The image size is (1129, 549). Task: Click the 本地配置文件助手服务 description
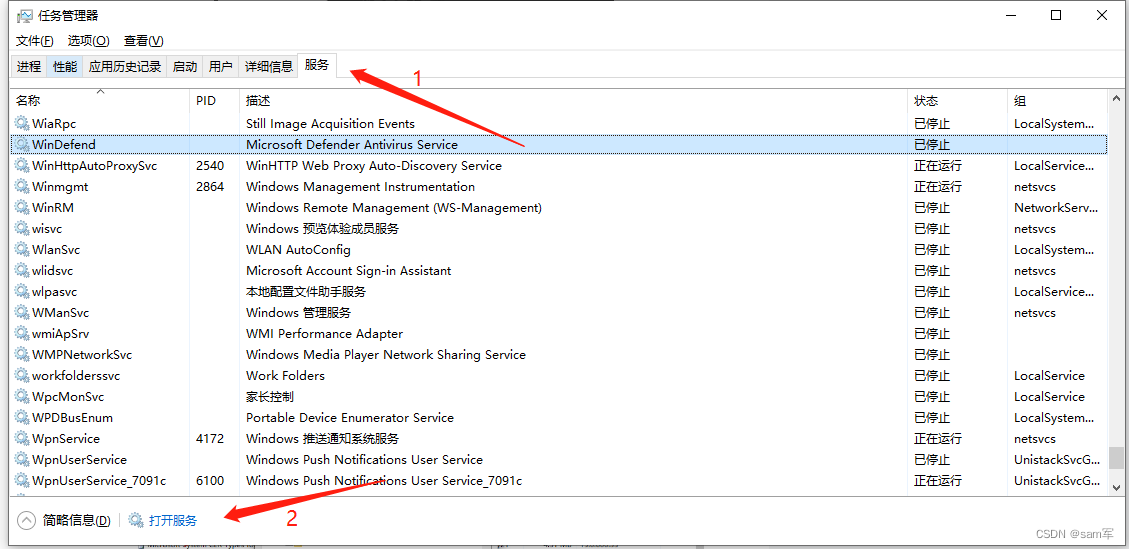click(306, 292)
